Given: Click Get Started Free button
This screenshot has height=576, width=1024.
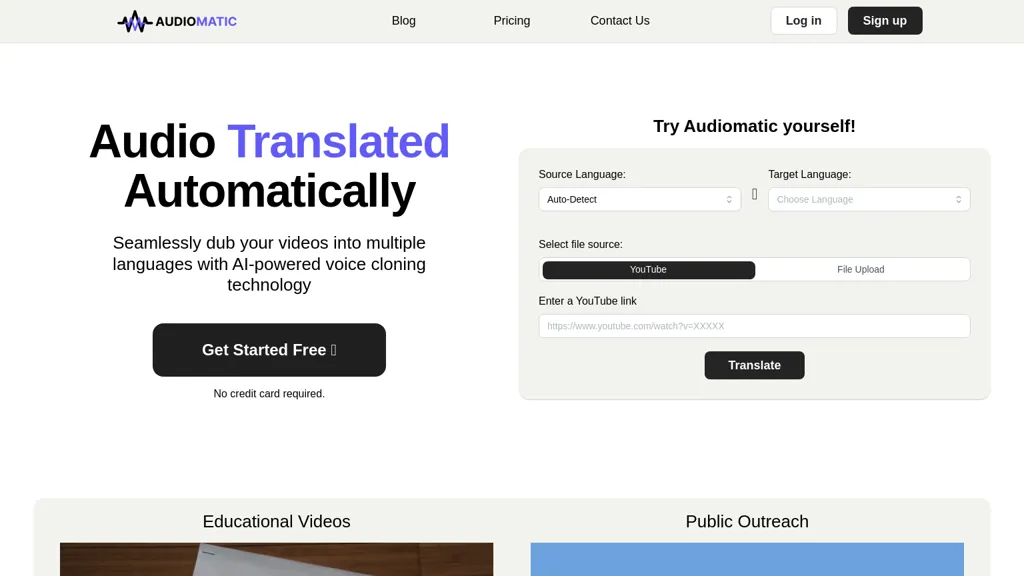Looking at the screenshot, I should [x=269, y=349].
